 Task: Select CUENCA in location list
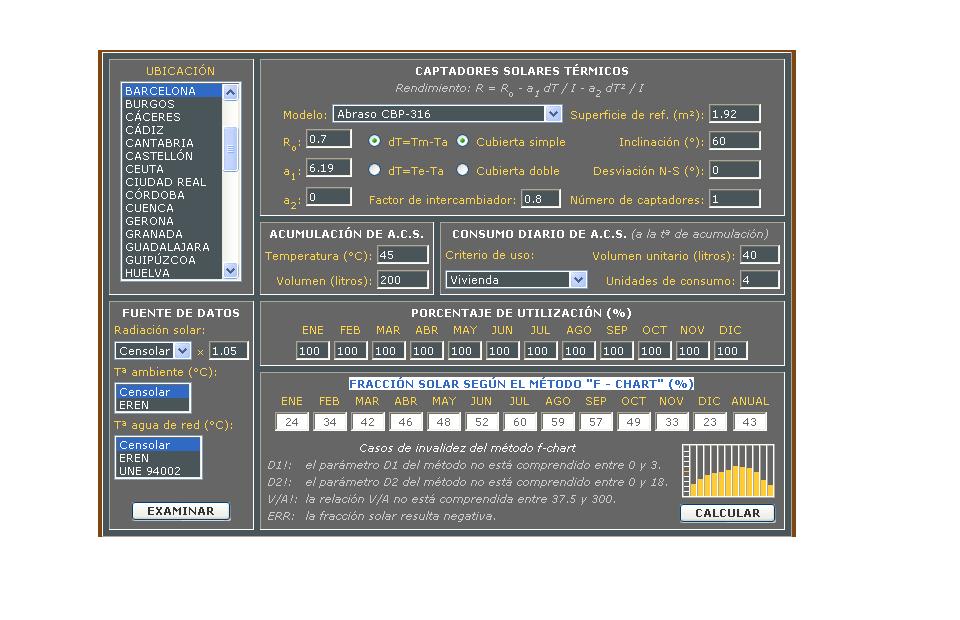[172, 208]
